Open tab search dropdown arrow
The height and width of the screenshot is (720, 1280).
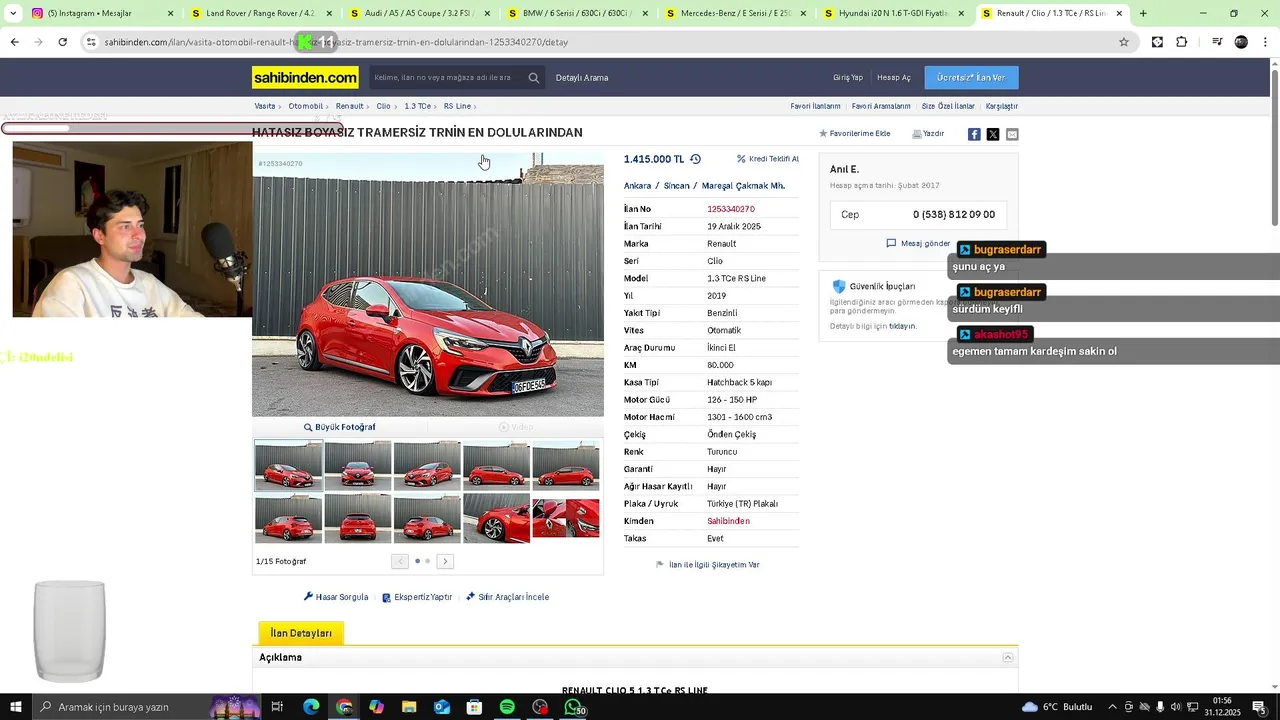pos(12,14)
